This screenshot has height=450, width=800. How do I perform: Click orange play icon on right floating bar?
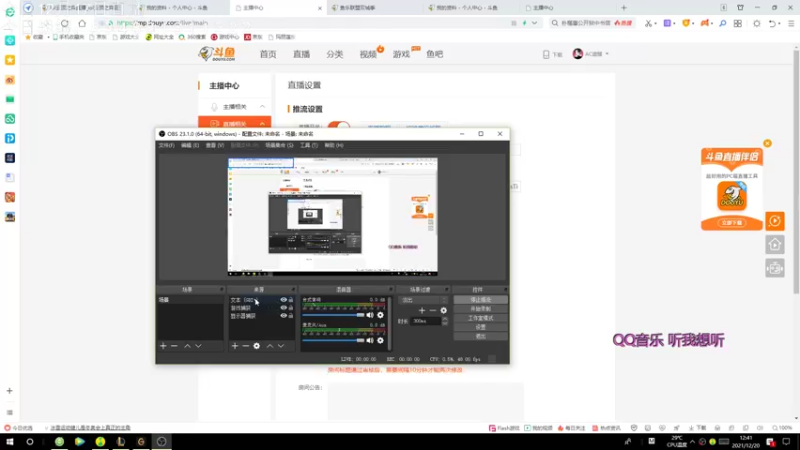775,221
